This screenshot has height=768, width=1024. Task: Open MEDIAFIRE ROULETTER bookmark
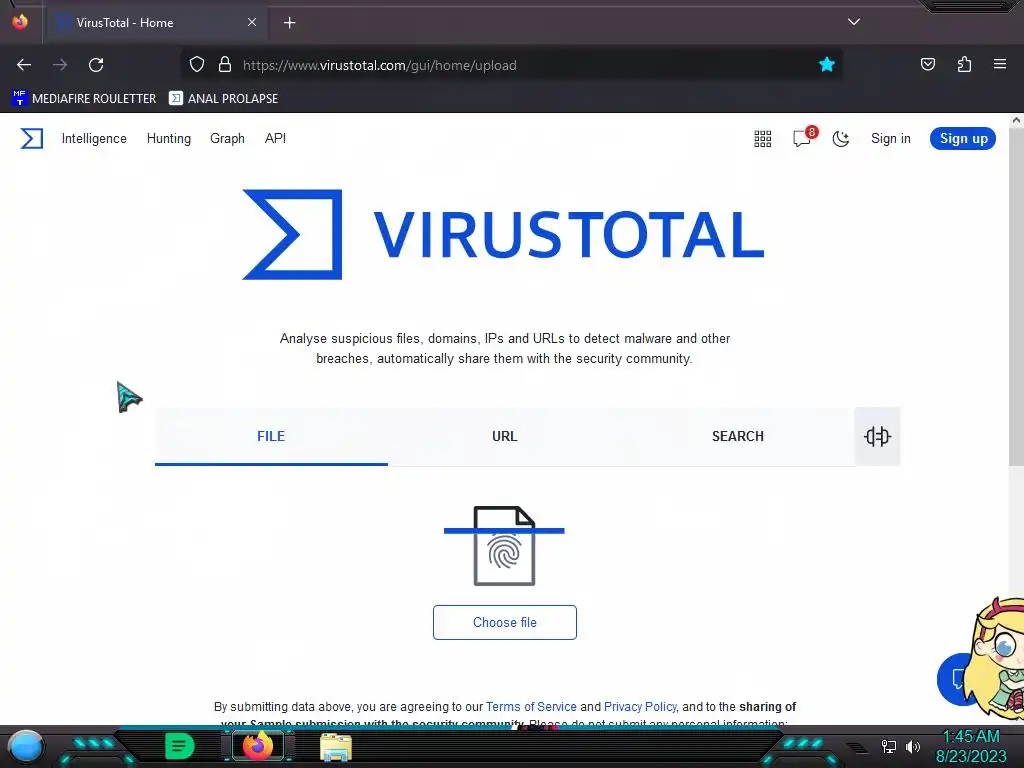[84, 99]
